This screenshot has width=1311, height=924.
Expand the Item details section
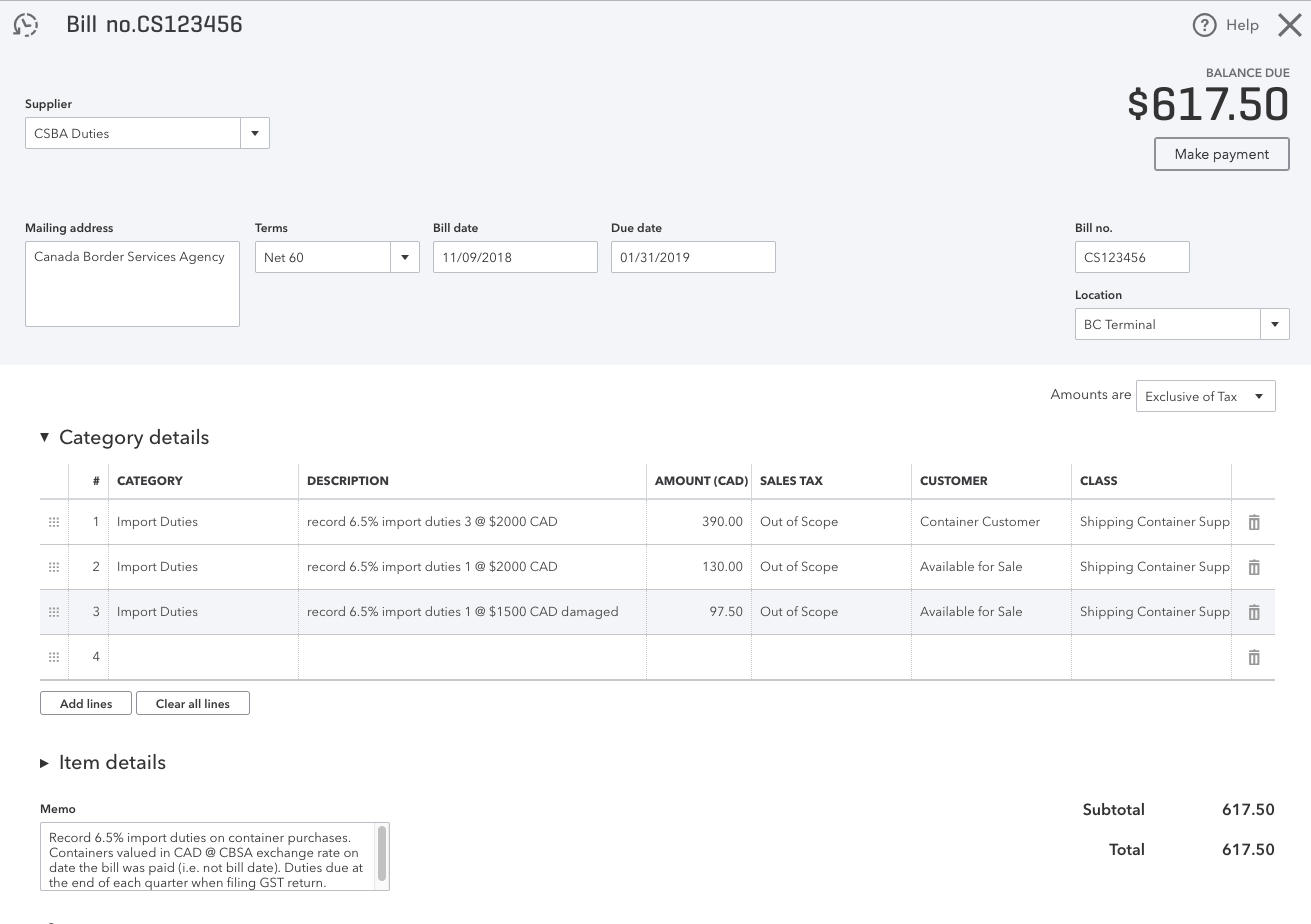(x=44, y=763)
